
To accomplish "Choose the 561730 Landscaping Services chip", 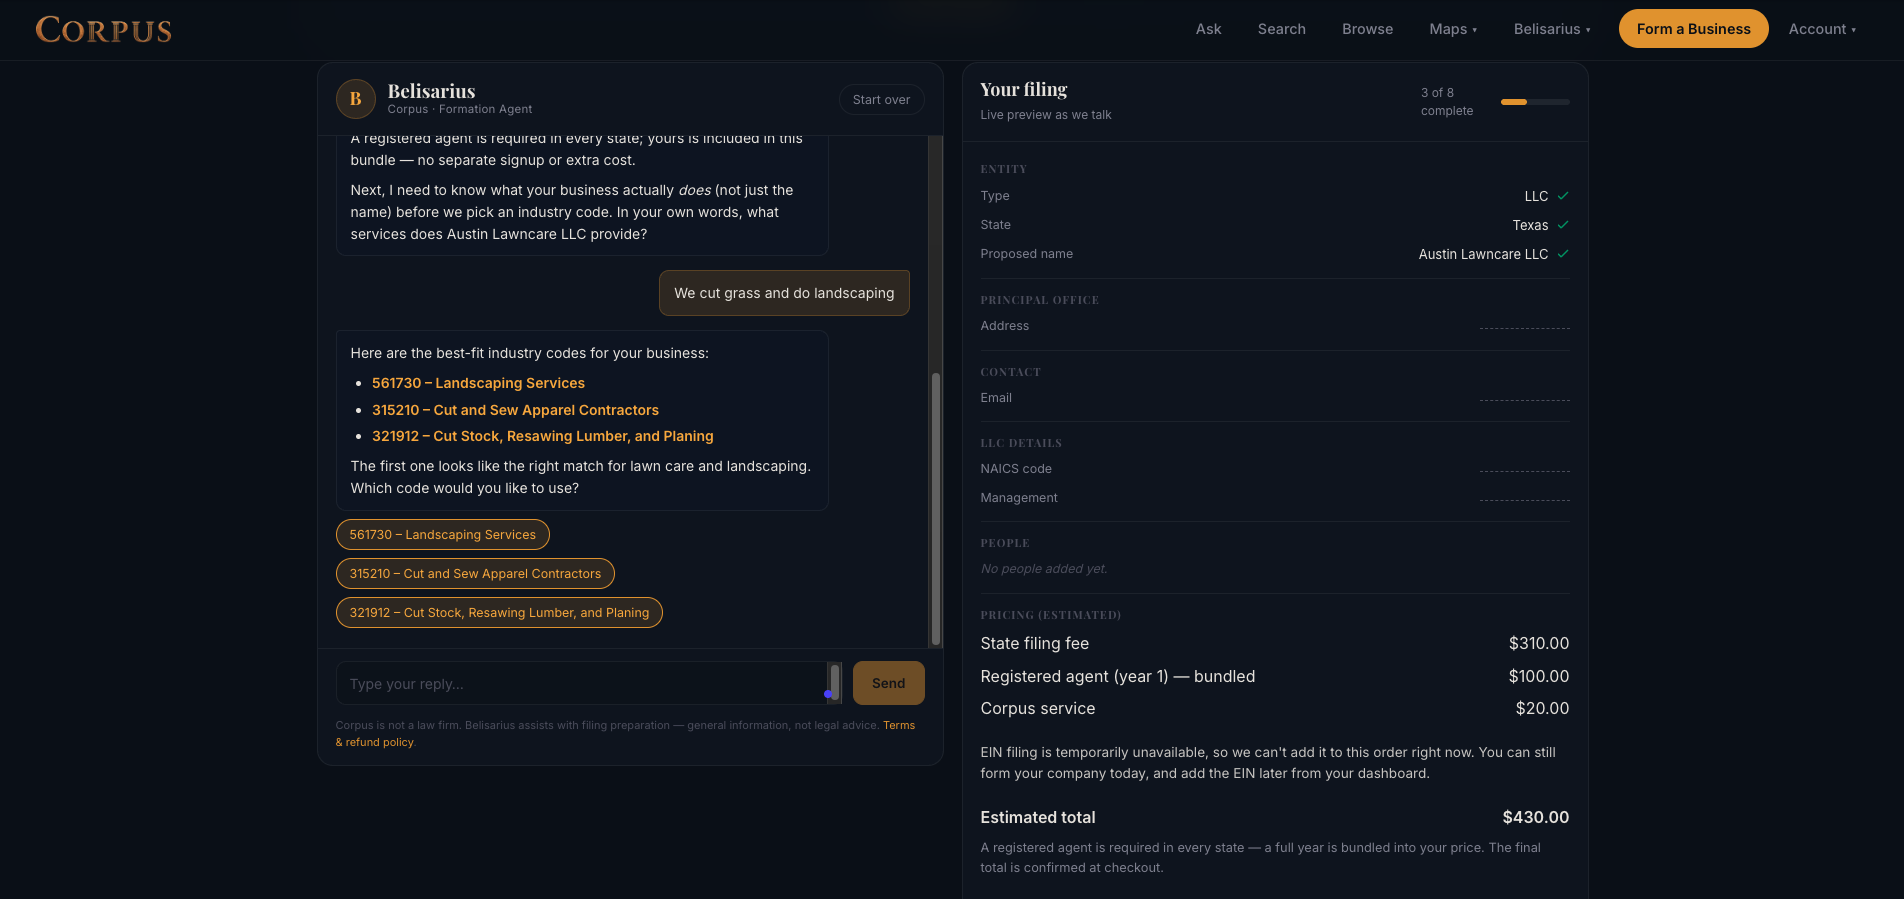I will point(443,535).
